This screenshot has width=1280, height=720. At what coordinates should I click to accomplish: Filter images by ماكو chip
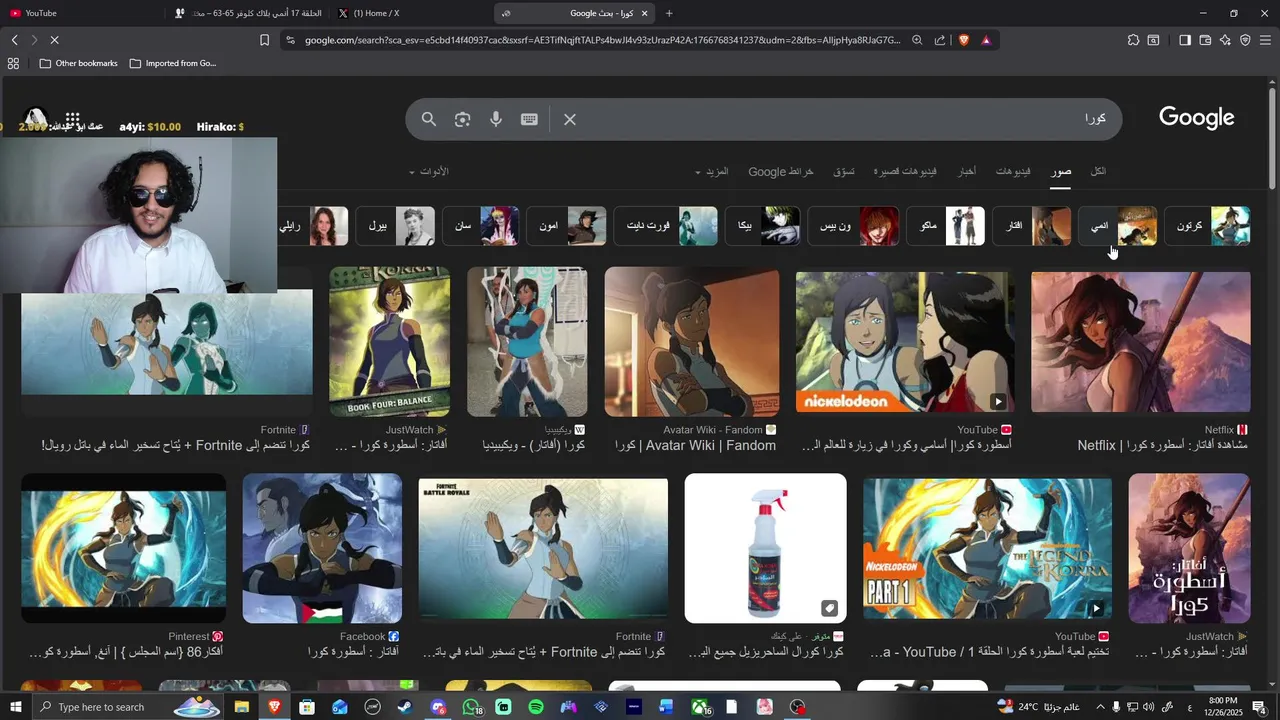[x=946, y=226]
